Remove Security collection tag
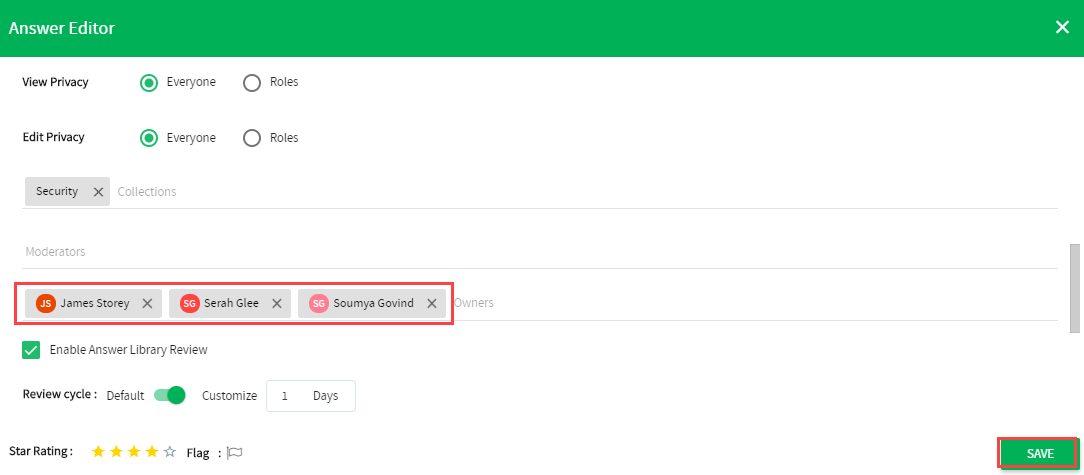This screenshot has width=1084, height=475. (x=98, y=192)
